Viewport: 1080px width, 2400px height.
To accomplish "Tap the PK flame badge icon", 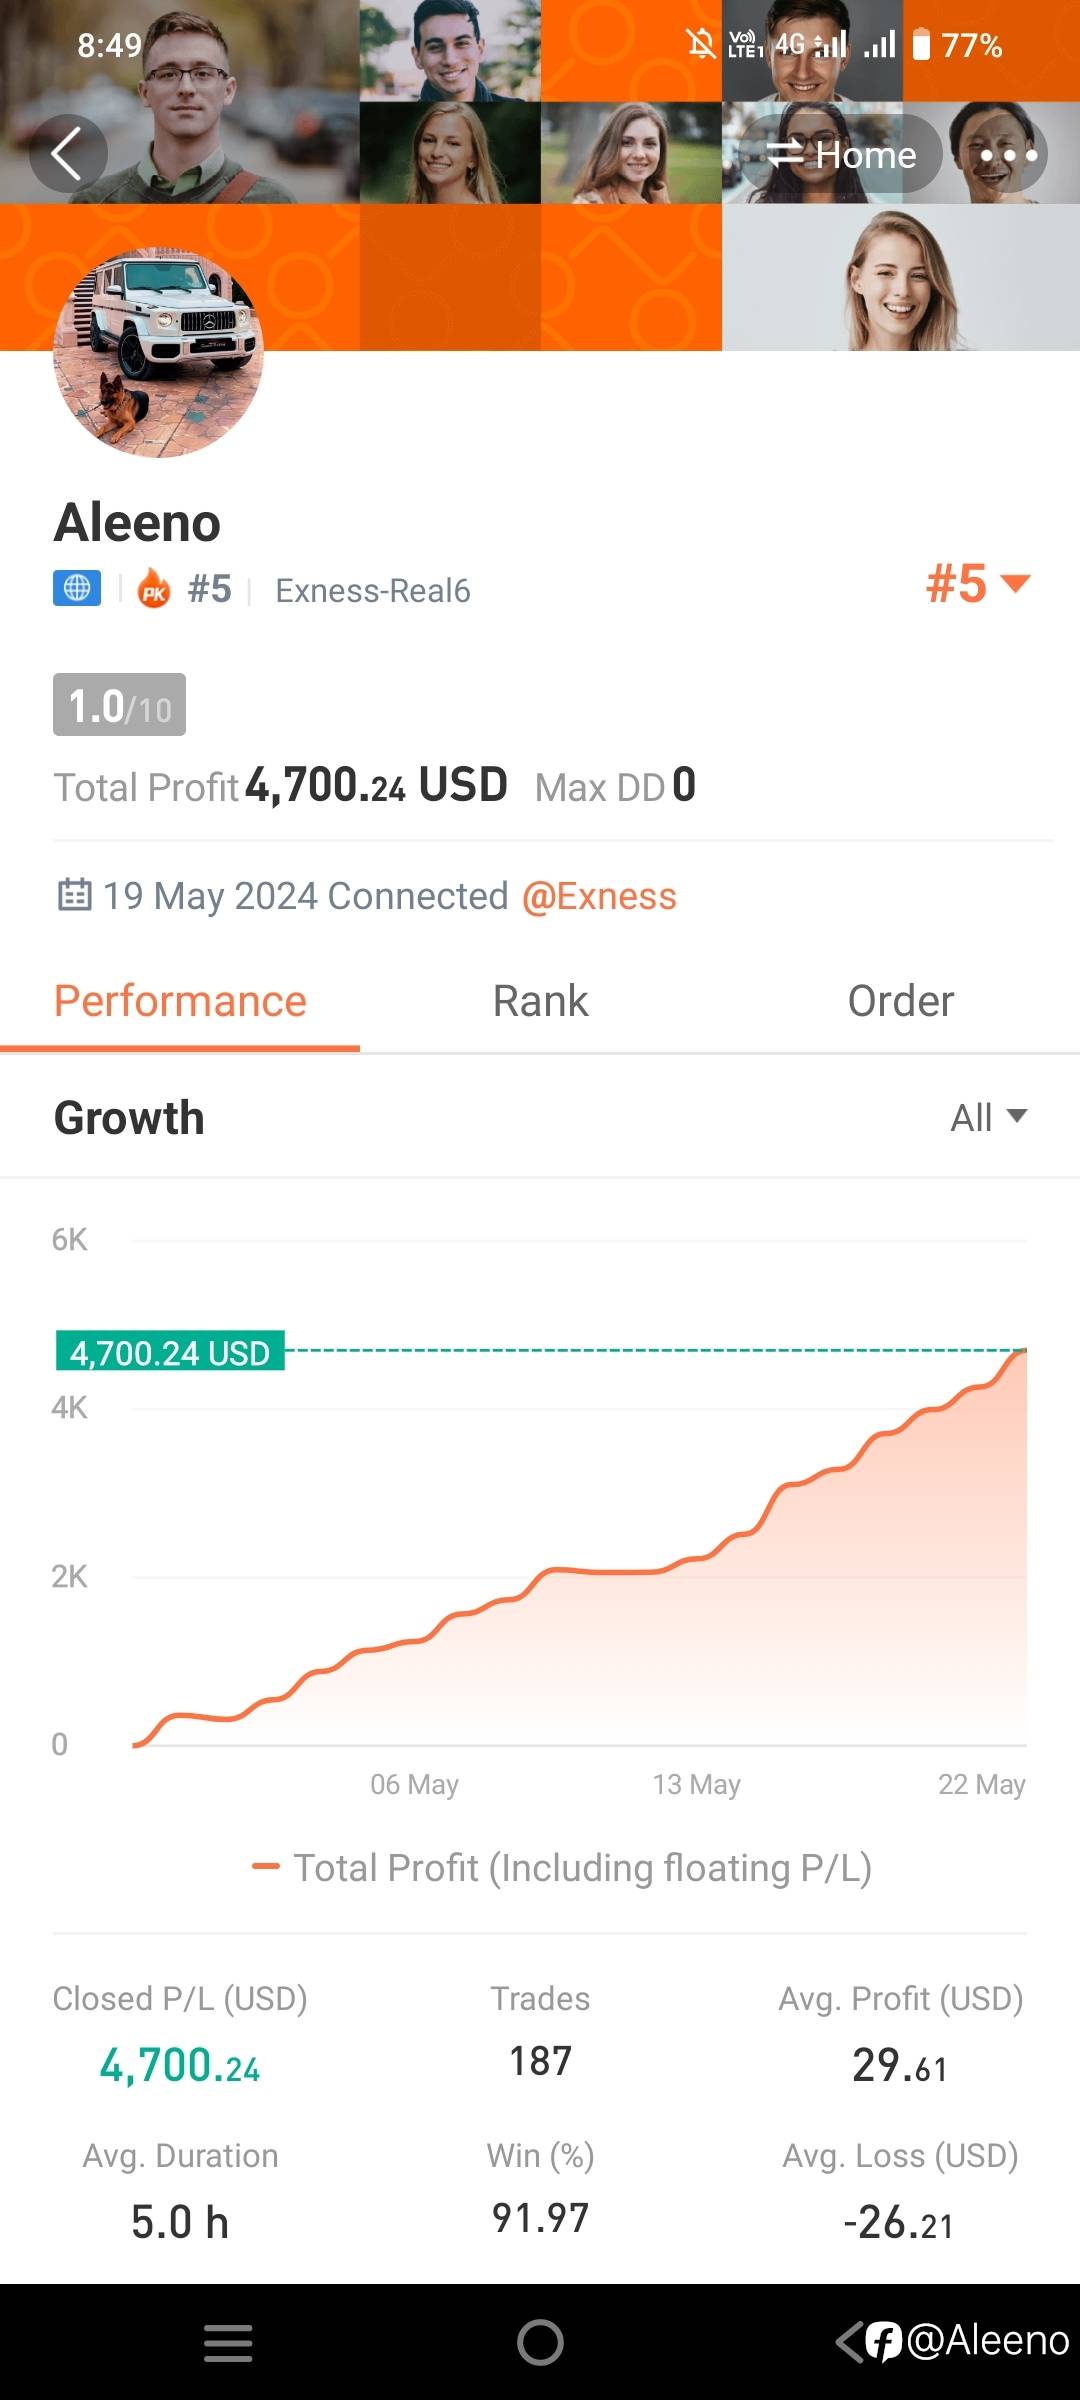I will 154,590.
